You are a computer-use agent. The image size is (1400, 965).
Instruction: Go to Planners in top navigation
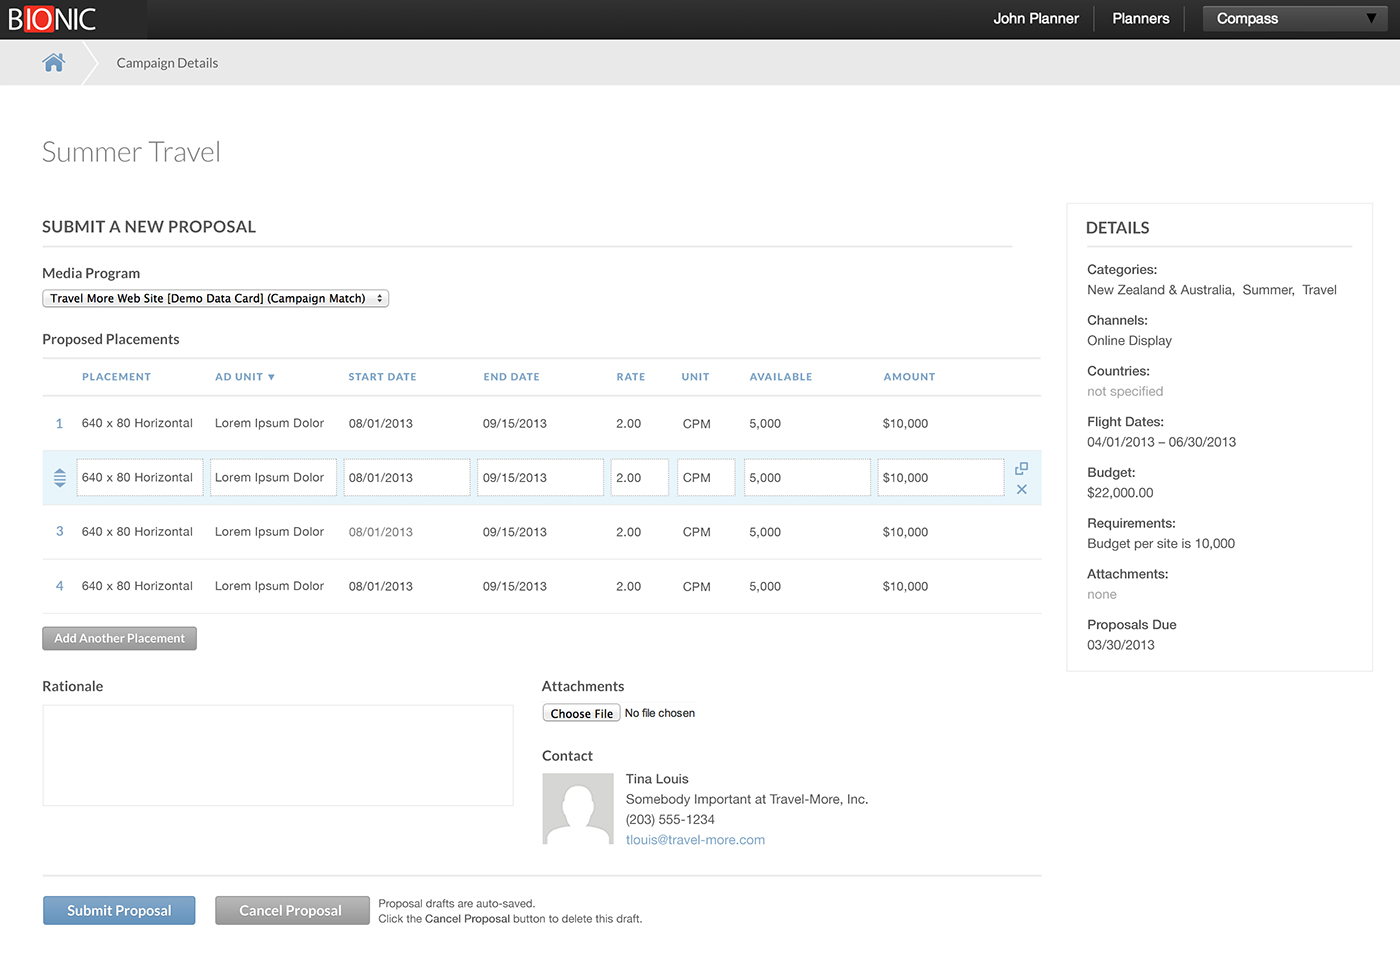point(1140,19)
